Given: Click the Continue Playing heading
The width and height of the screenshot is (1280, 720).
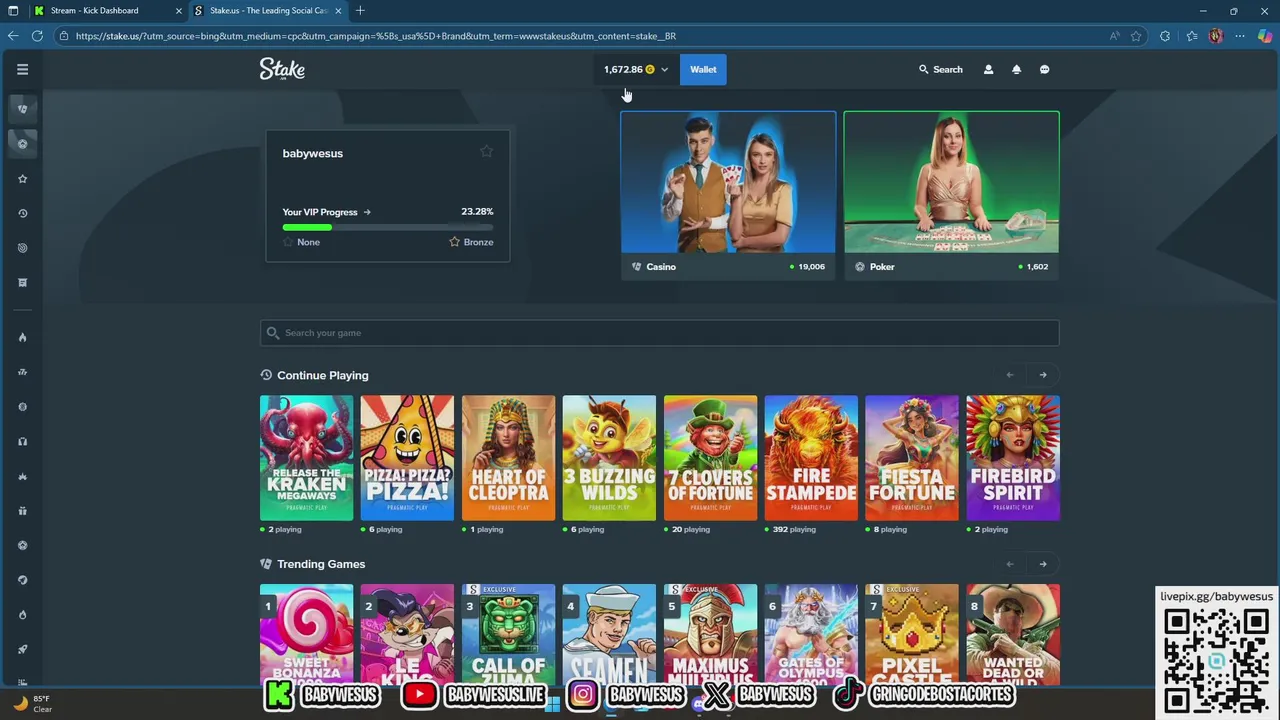Looking at the screenshot, I should pyautogui.click(x=322, y=375).
